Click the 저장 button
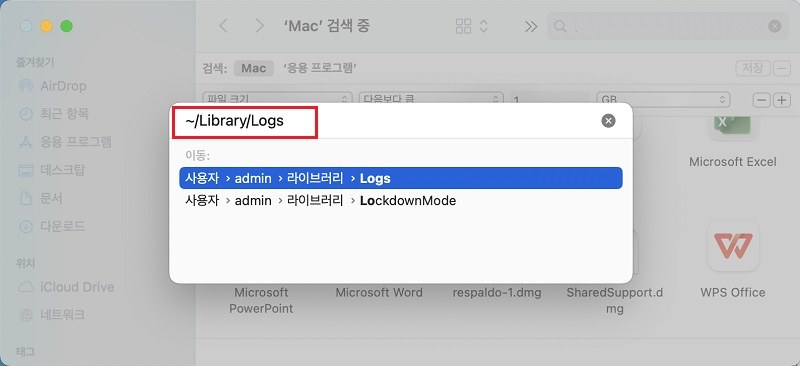800x366 pixels. point(752,68)
